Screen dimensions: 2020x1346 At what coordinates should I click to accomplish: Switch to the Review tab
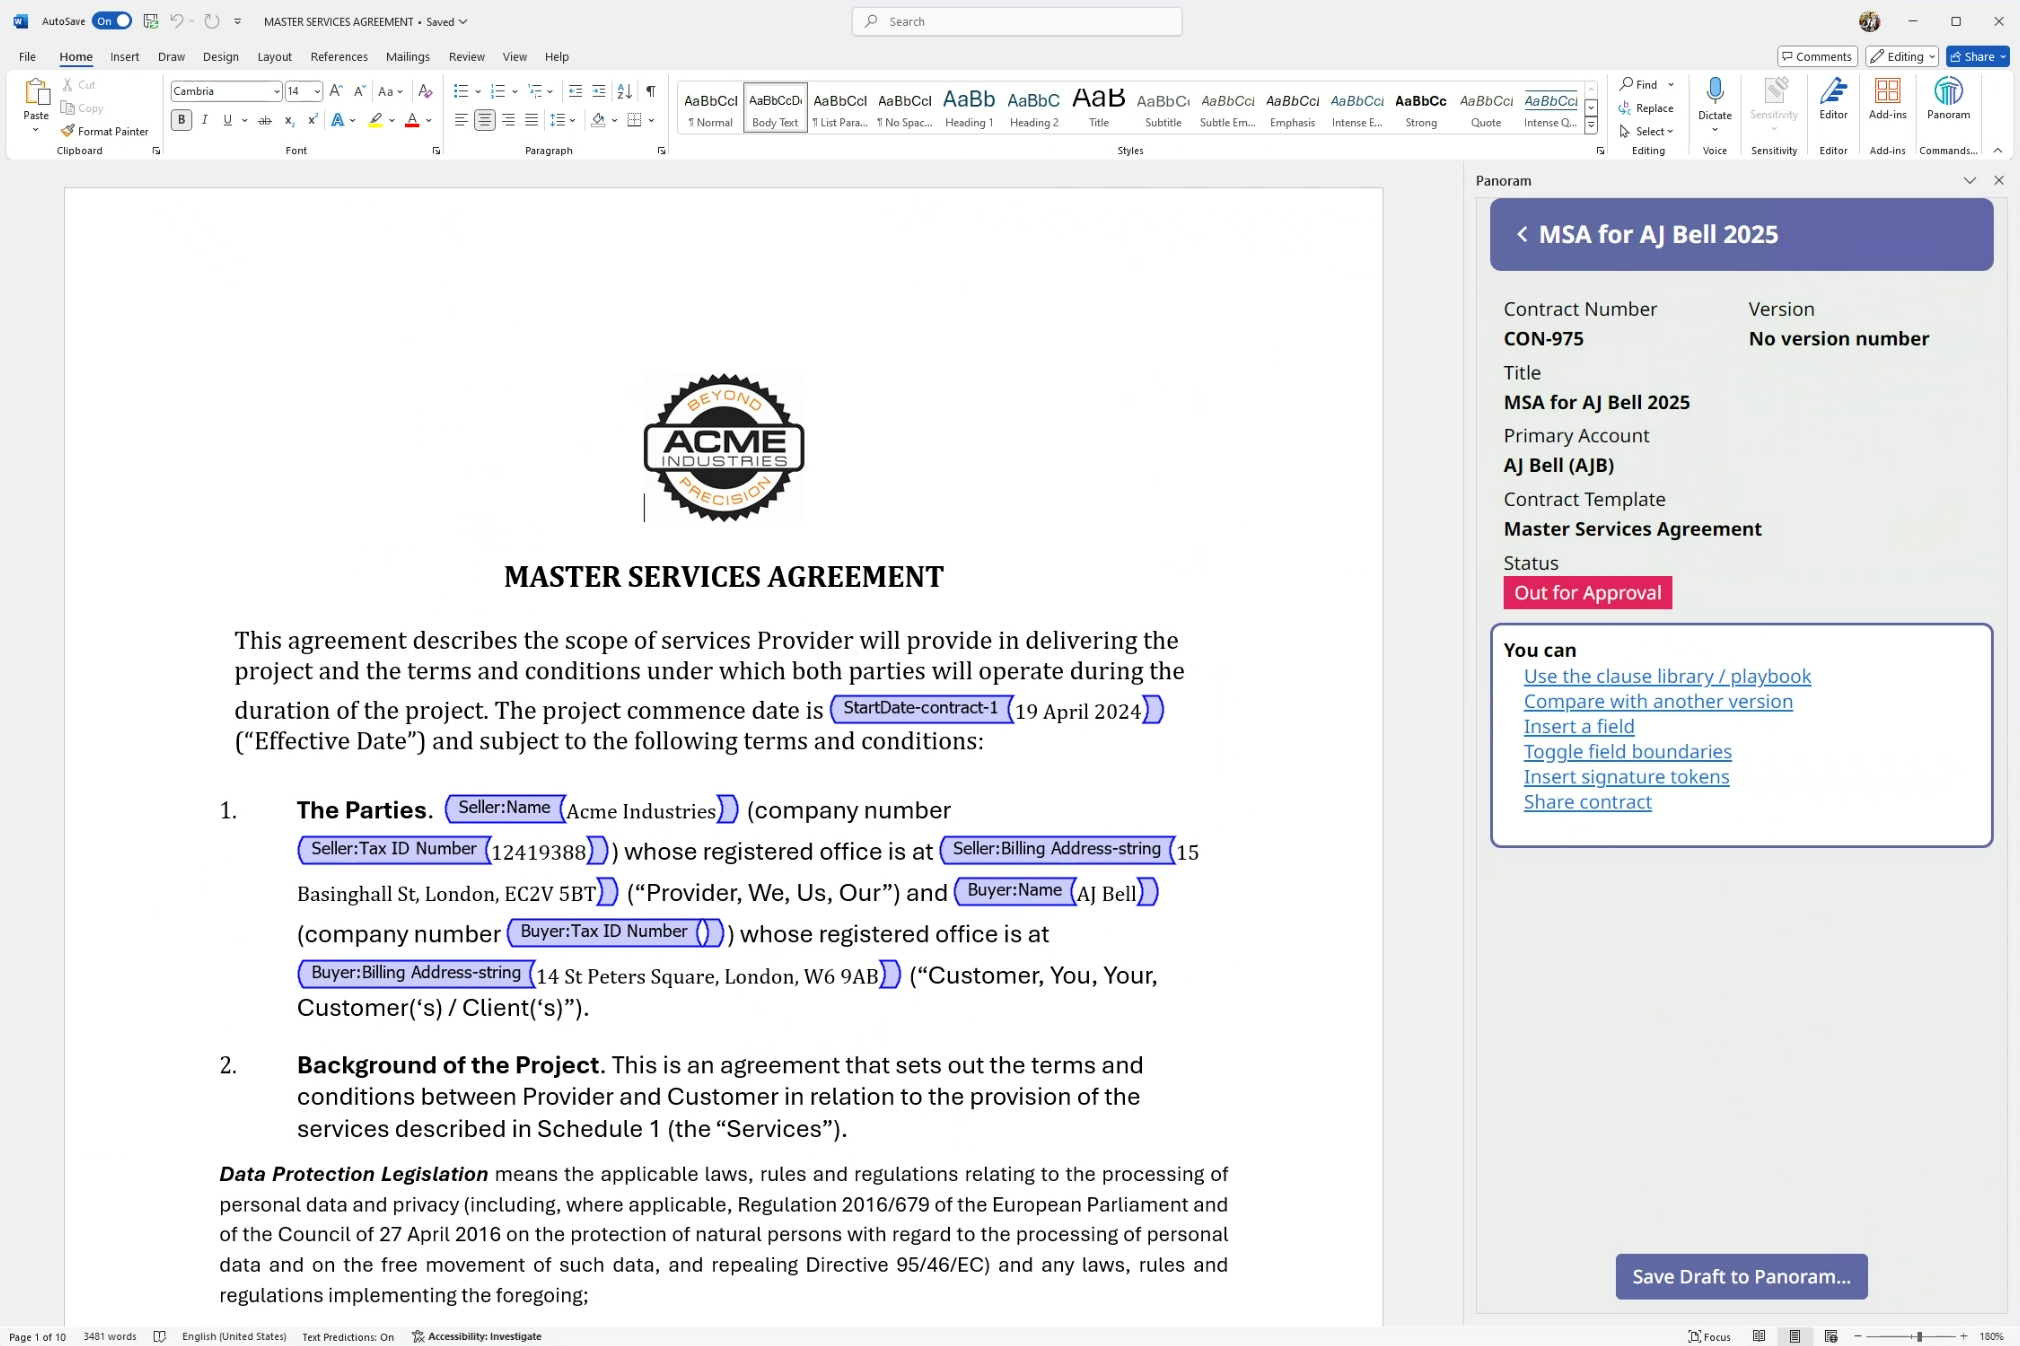click(x=466, y=56)
